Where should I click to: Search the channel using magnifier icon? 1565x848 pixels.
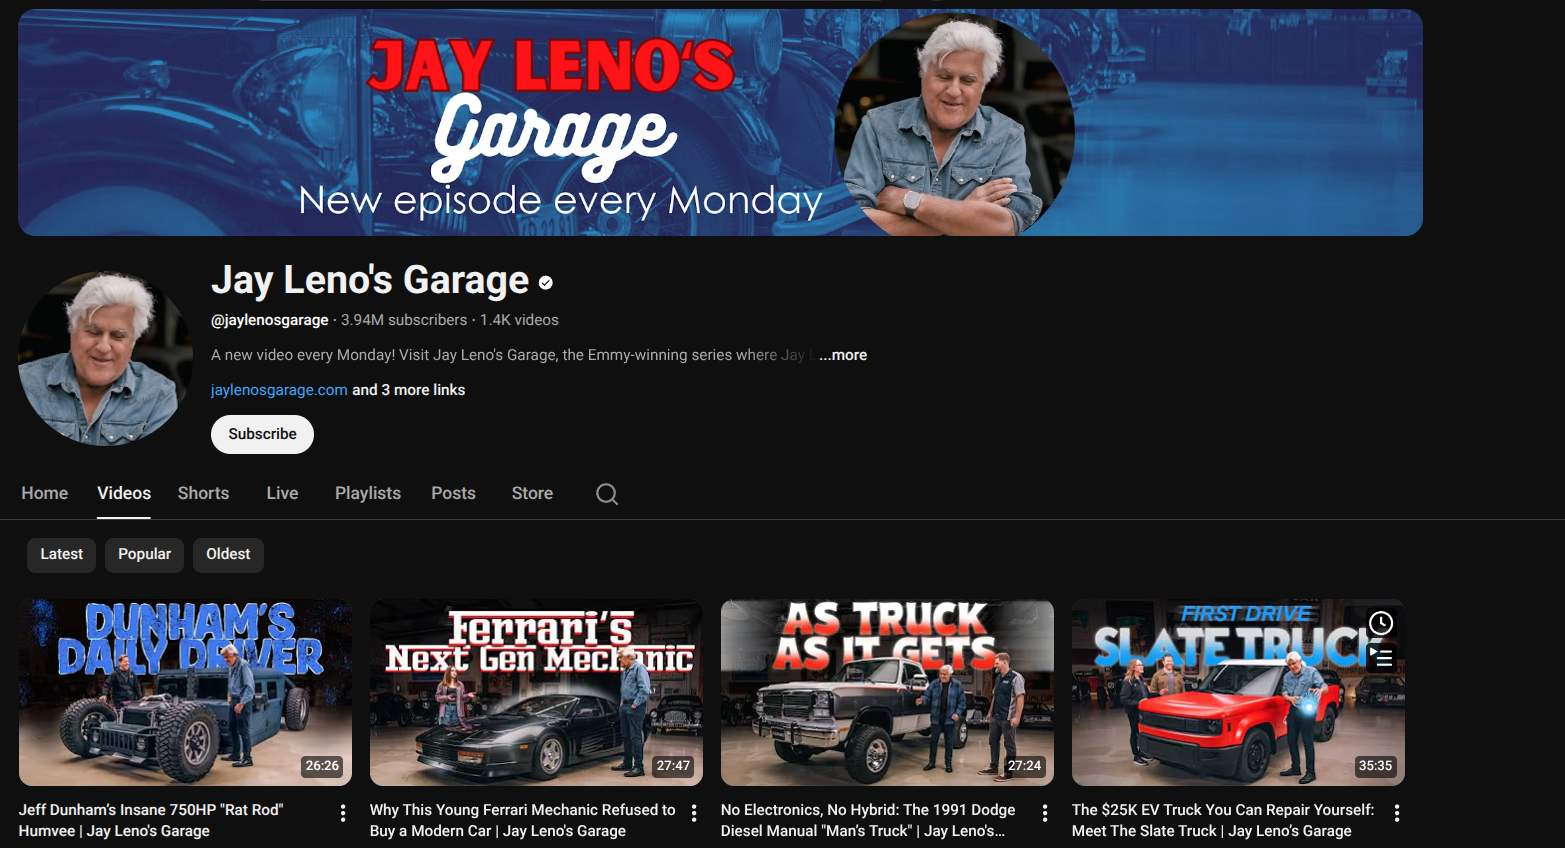[x=607, y=494]
